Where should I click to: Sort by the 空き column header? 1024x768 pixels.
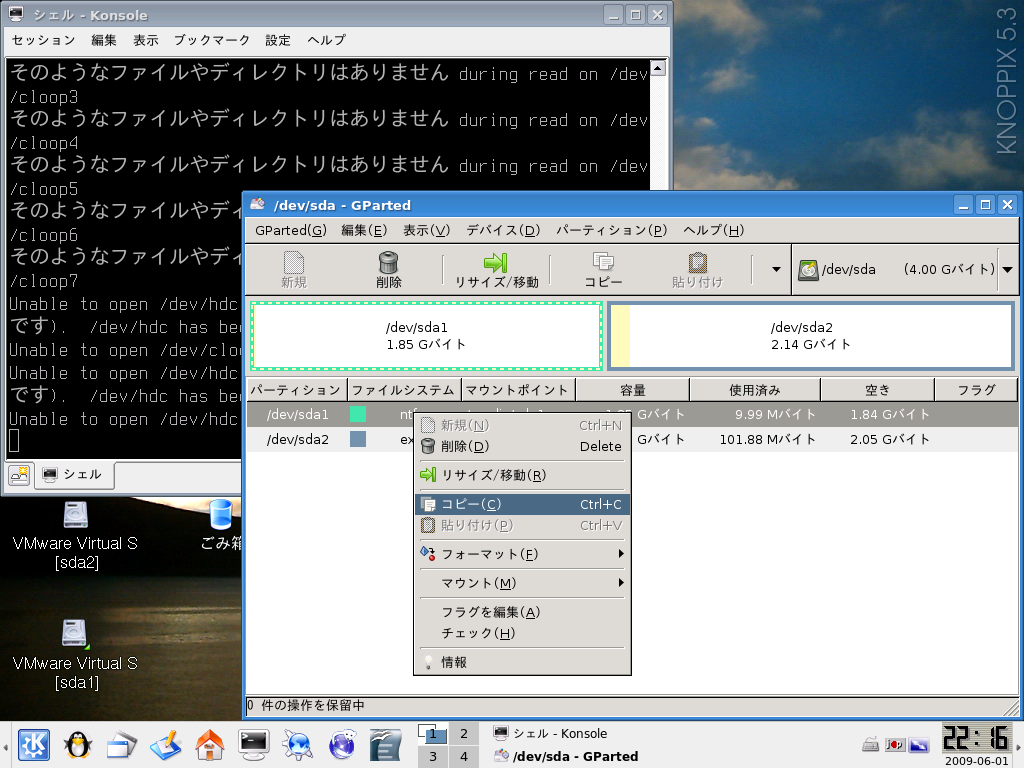[x=877, y=390]
